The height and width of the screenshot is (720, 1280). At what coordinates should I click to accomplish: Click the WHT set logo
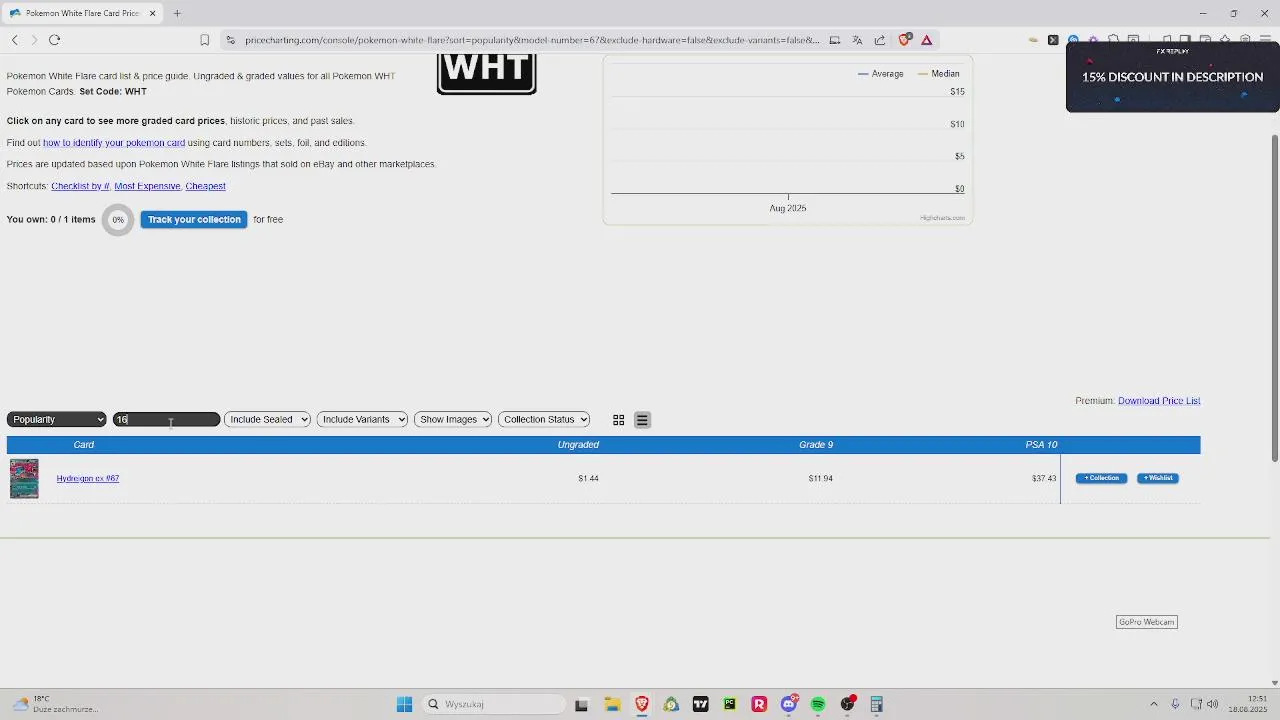487,74
